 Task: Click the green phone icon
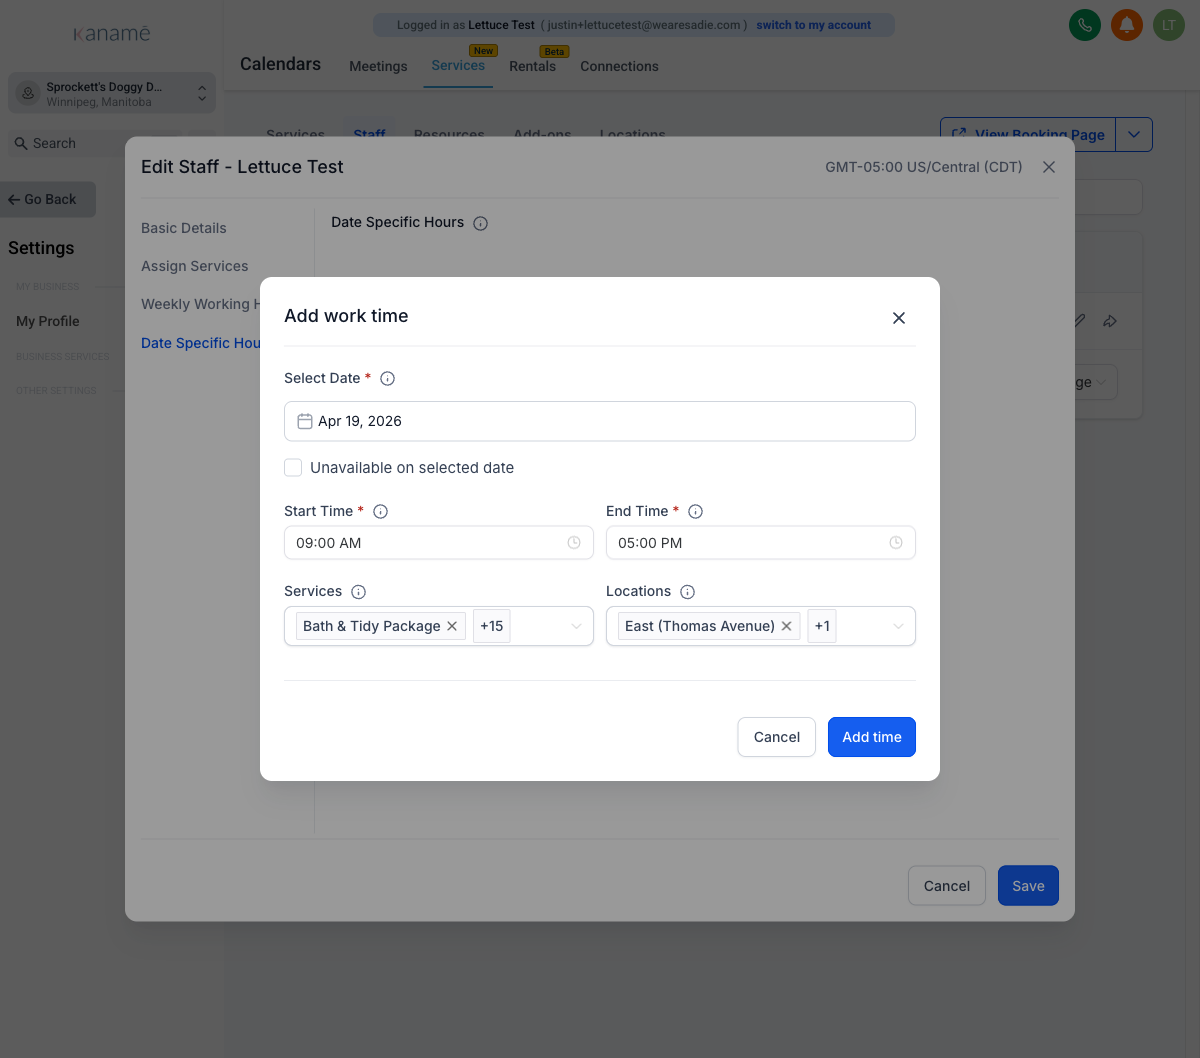coord(1085,25)
